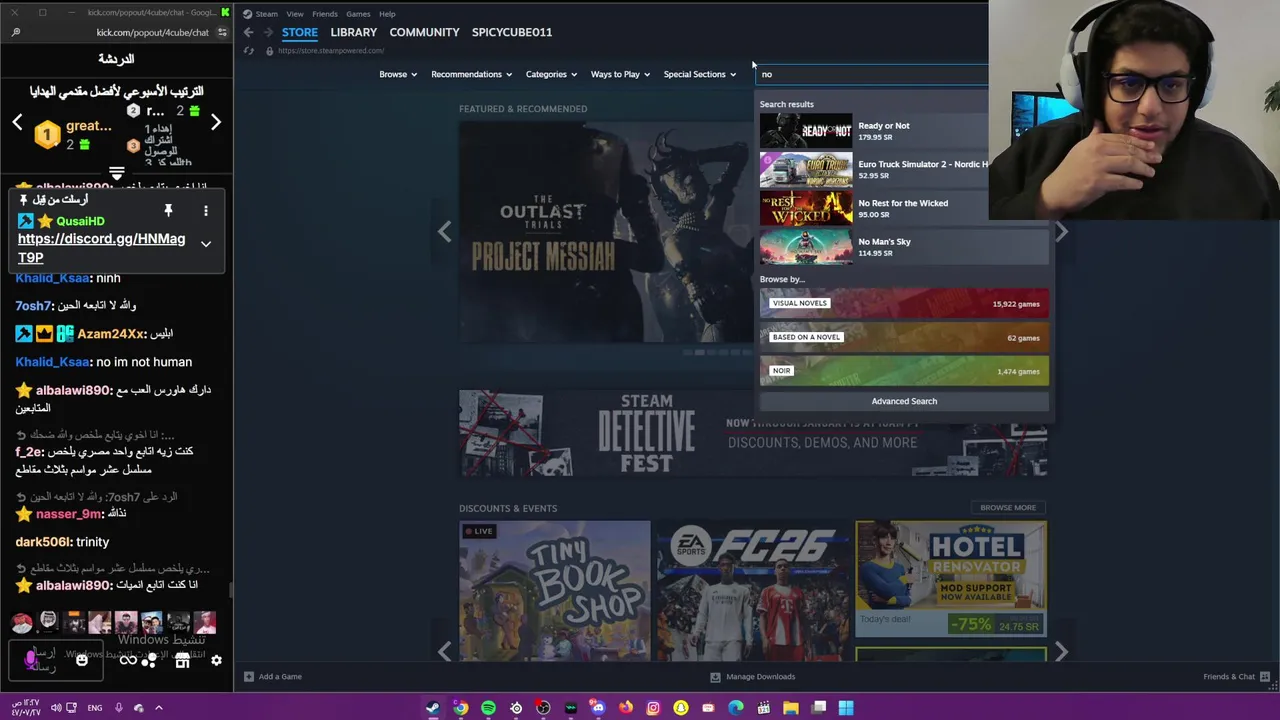Open the View menu in Steam
Viewport: 1280px width, 720px height.
295,14
